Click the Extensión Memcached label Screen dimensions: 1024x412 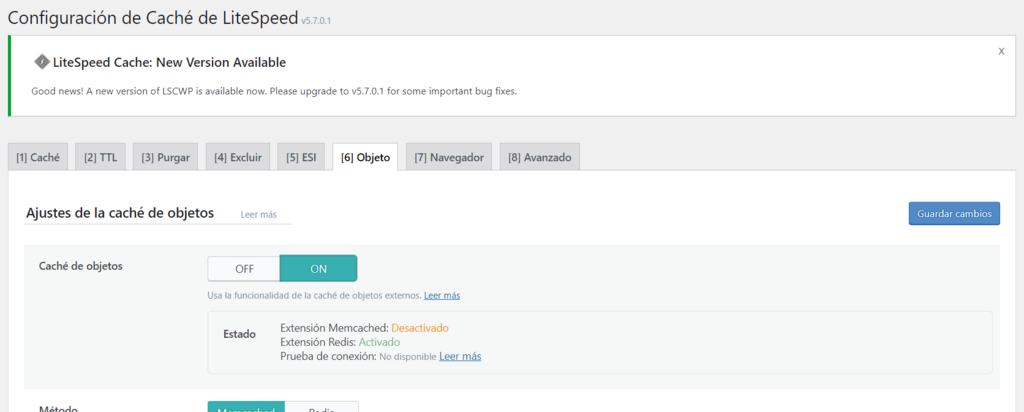[334, 328]
